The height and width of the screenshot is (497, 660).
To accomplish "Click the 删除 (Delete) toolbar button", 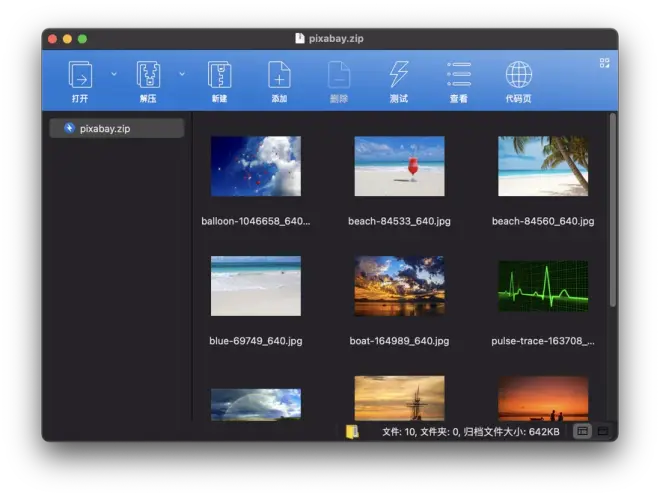I will (339, 75).
